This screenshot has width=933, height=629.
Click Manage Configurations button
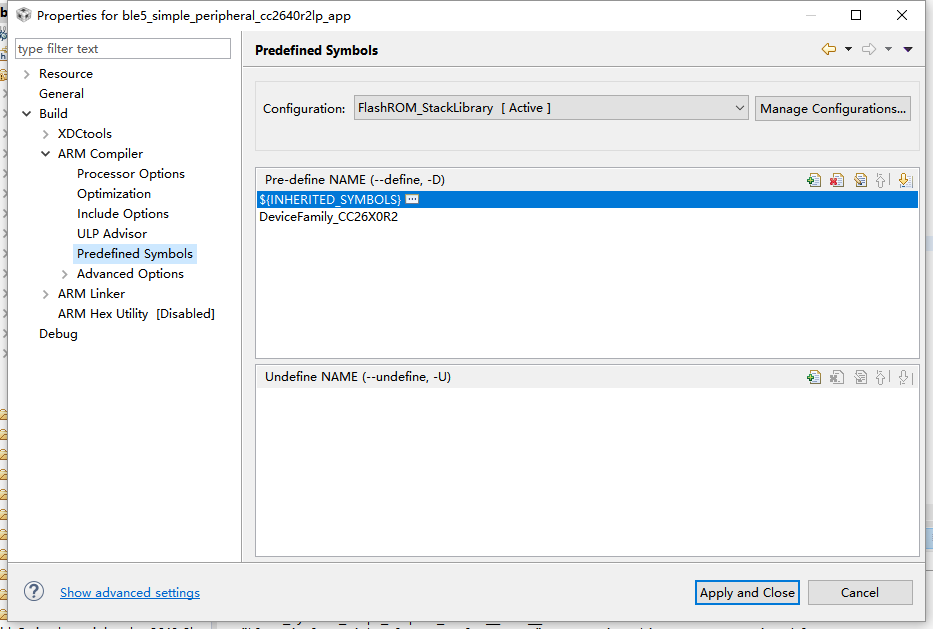click(x=832, y=108)
